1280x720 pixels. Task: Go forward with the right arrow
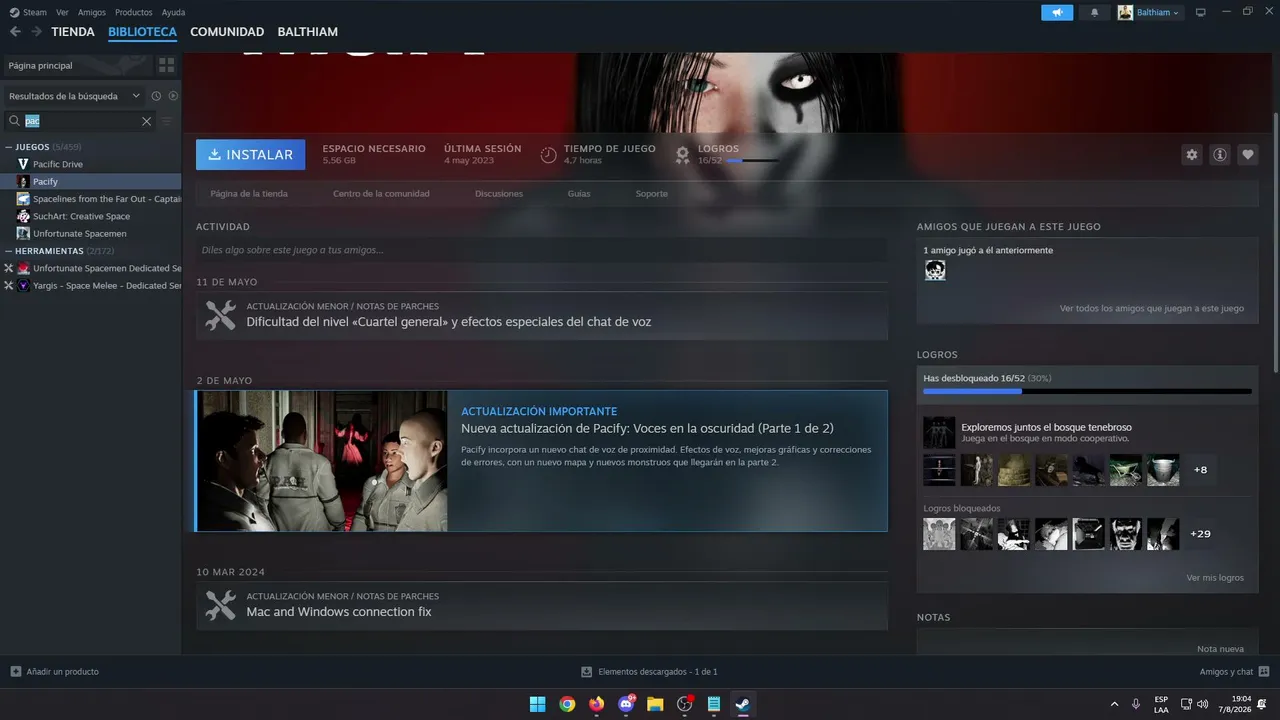point(37,32)
